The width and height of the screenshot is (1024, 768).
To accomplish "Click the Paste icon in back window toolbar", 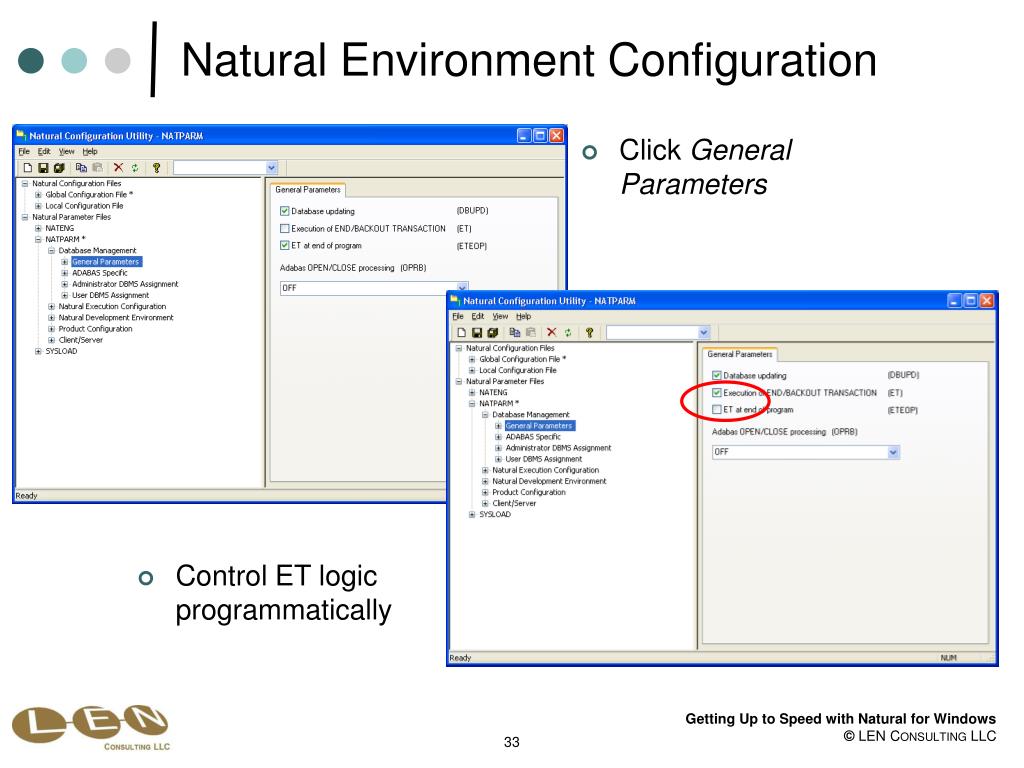I will [97, 168].
